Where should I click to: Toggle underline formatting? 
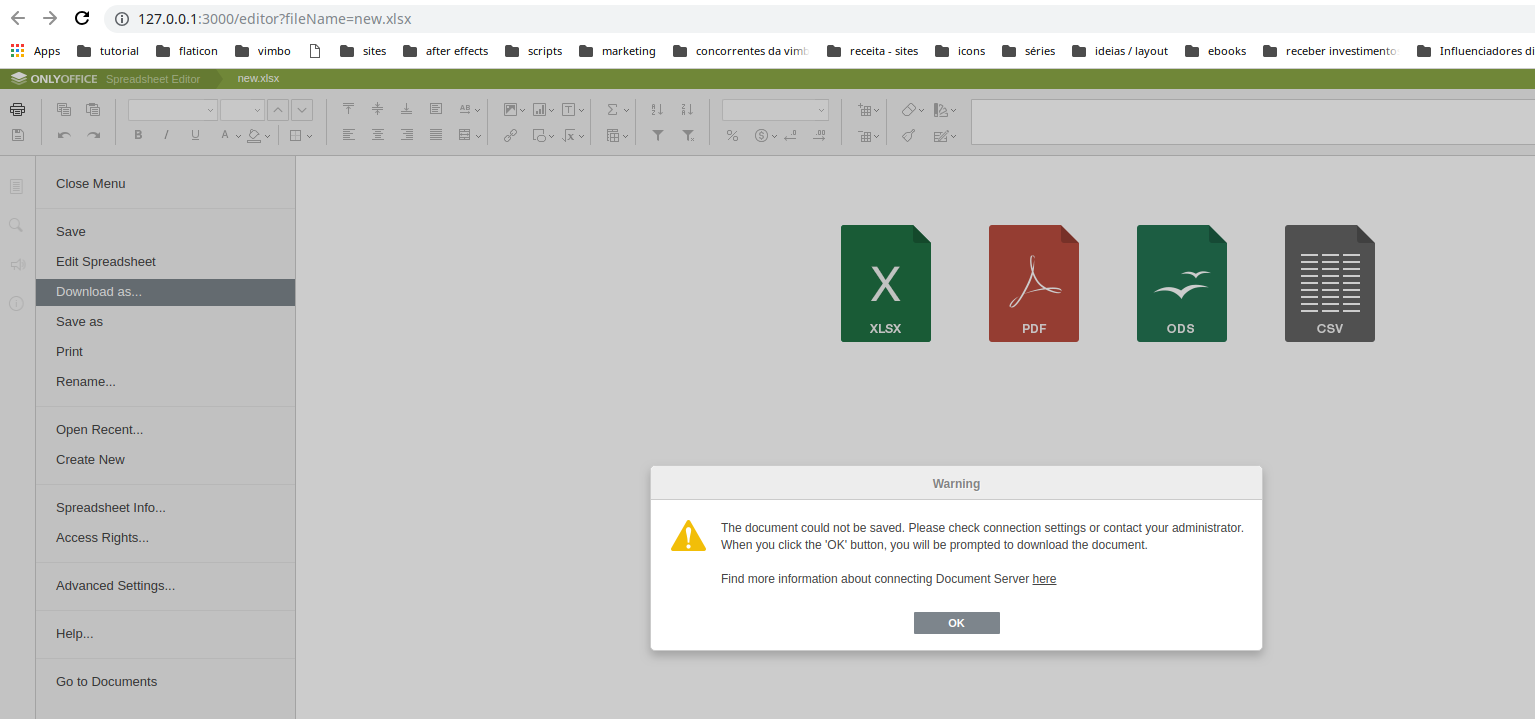[x=194, y=135]
